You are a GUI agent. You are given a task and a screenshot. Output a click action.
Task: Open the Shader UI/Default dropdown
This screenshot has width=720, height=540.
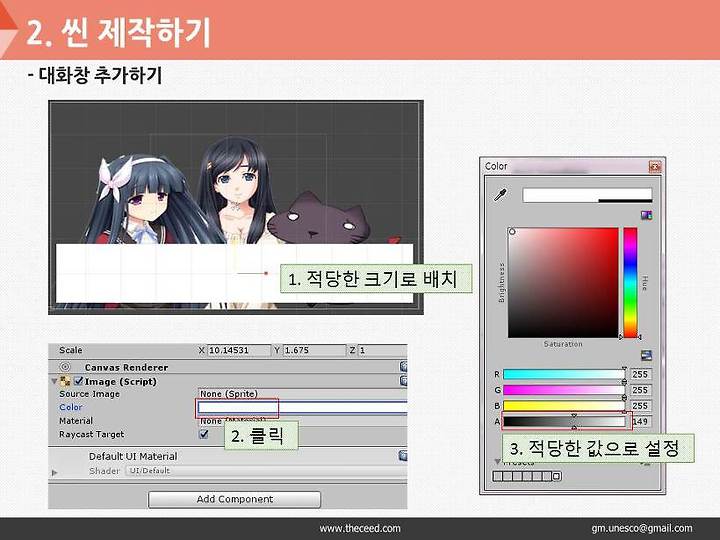click(x=266, y=471)
